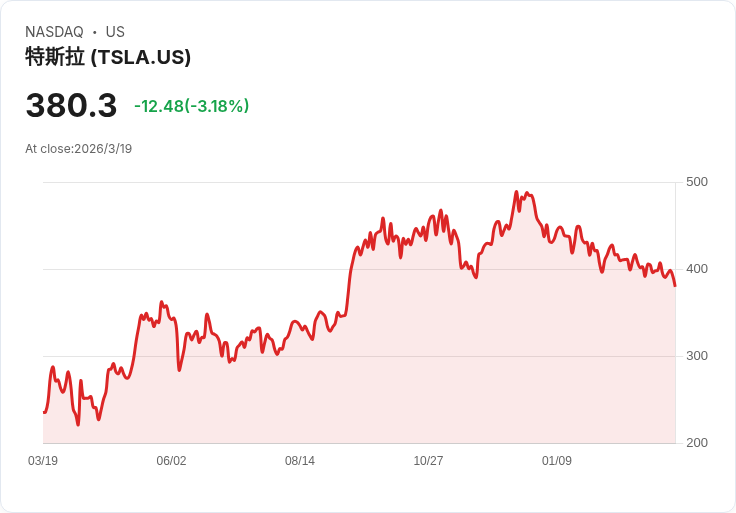Select the 08/14 date on the x-axis
This screenshot has height=513, width=736.
300,461
